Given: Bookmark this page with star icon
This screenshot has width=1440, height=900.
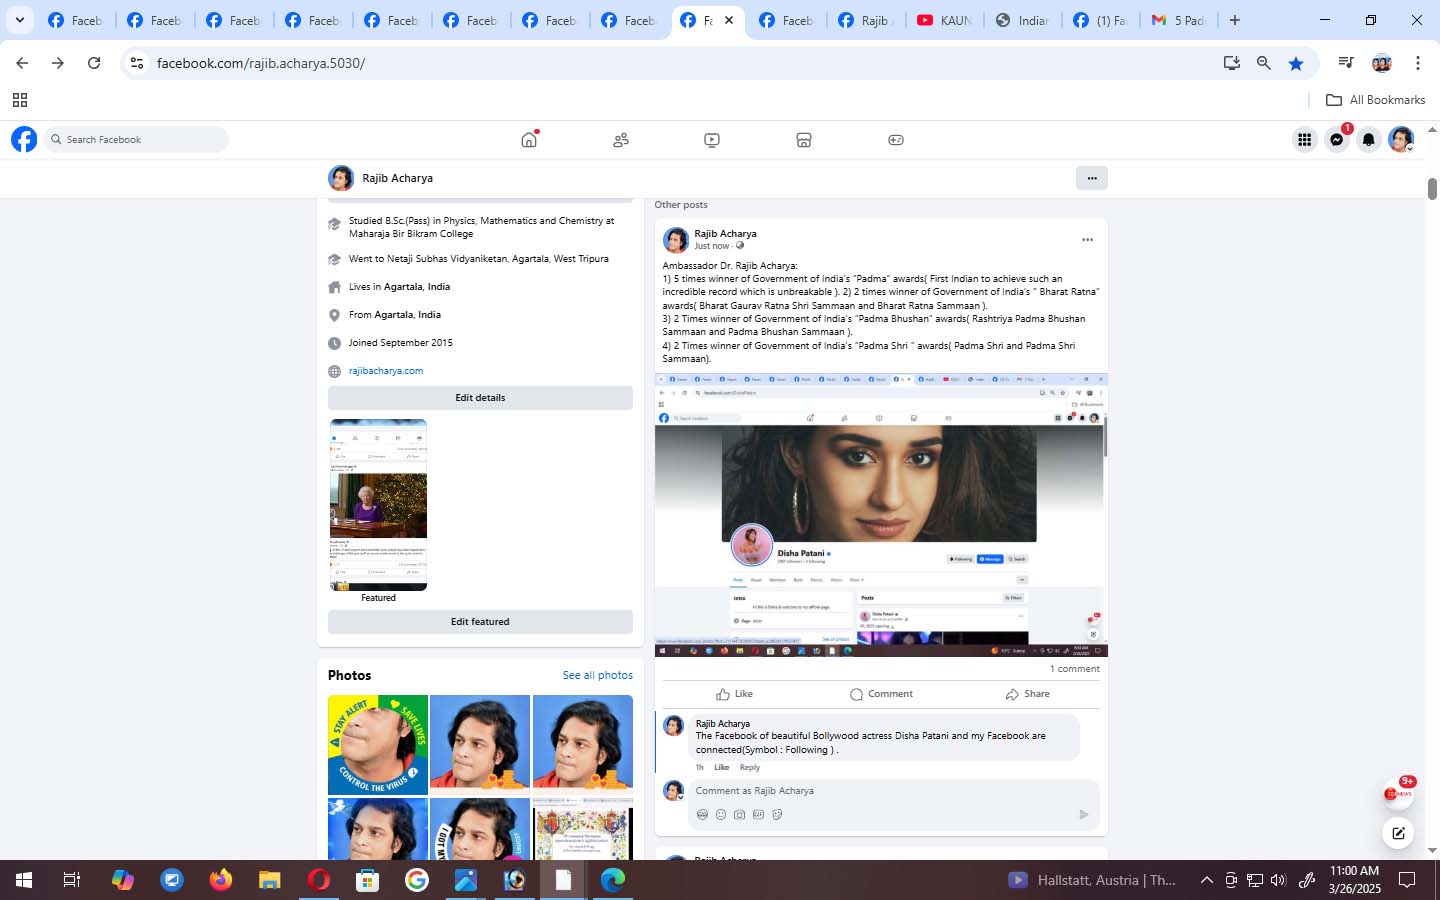Looking at the screenshot, I should click(1296, 63).
